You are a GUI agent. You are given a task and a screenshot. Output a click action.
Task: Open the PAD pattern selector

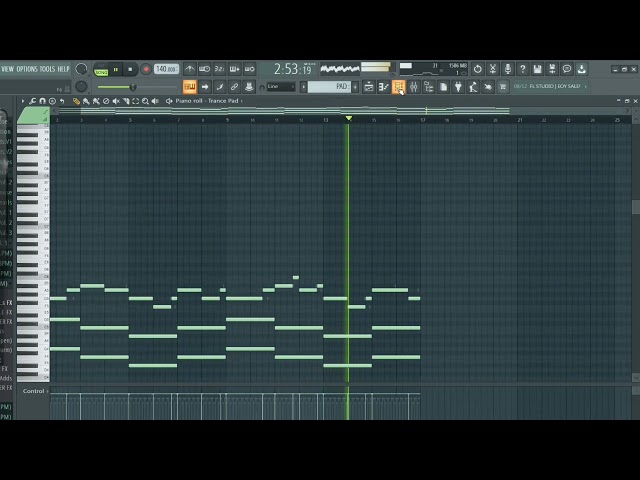pyautogui.click(x=329, y=87)
